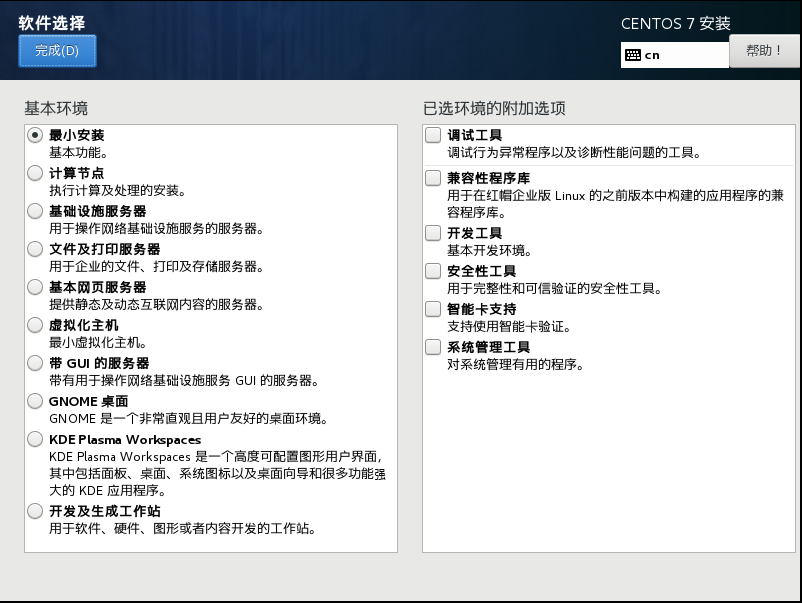
Task: Choose the GNOME 桌面 radio button
Action: coord(35,401)
